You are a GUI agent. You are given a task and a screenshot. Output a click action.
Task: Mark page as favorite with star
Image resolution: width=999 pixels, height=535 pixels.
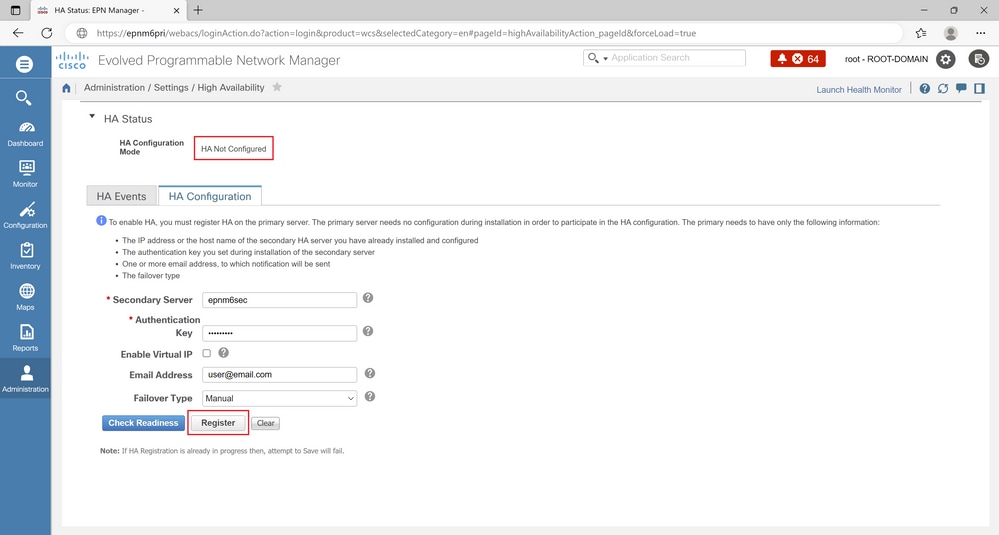click(x=277, y=87)
